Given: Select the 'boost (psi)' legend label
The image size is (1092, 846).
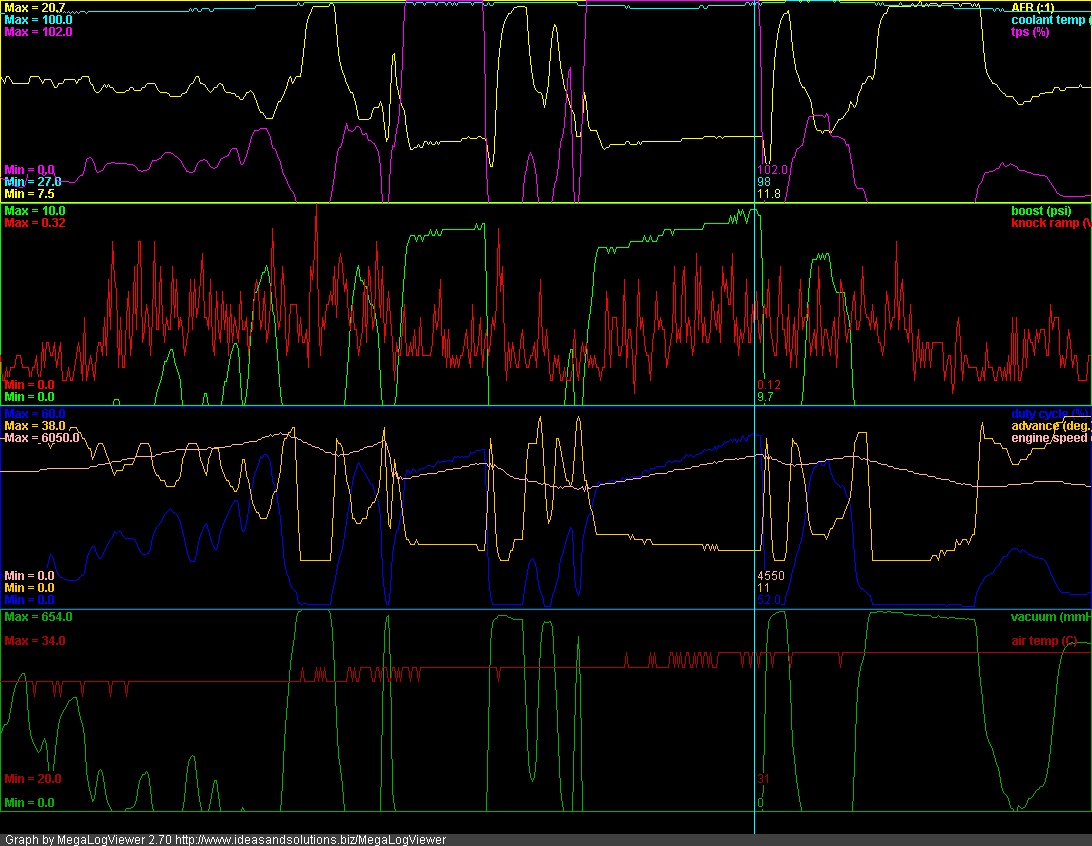Looking at the screenshot, I should [x=1041, y=211].
